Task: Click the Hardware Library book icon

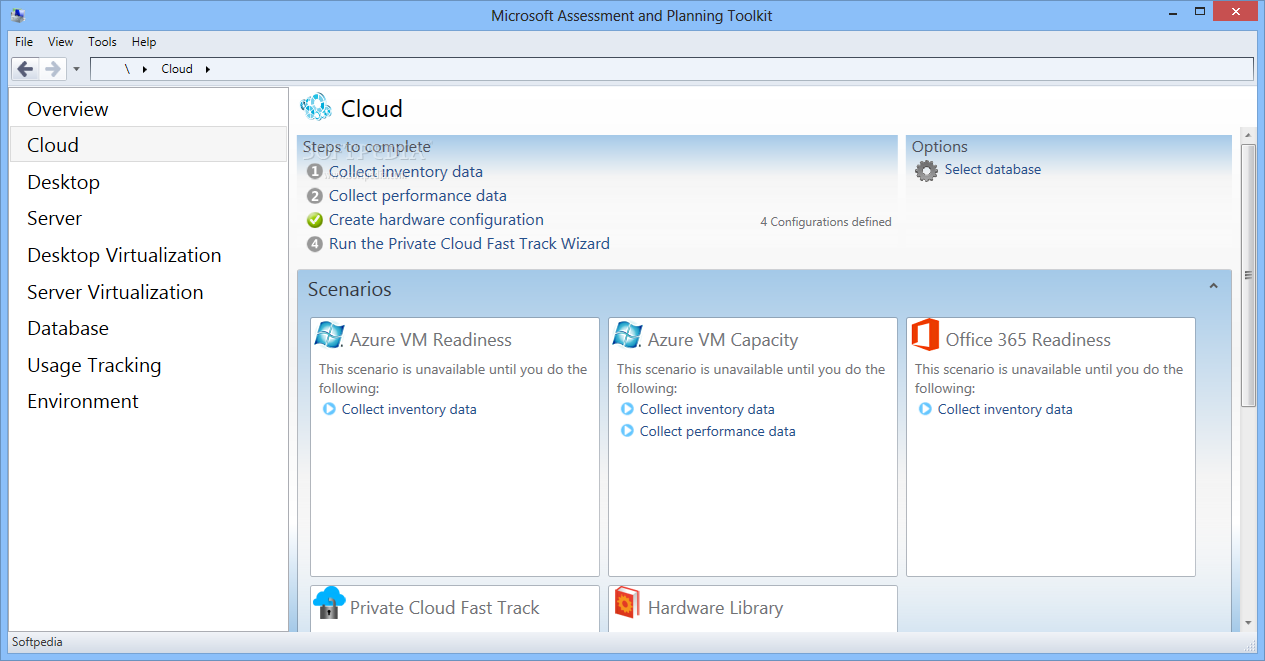Action: click(x=627, y=603)
